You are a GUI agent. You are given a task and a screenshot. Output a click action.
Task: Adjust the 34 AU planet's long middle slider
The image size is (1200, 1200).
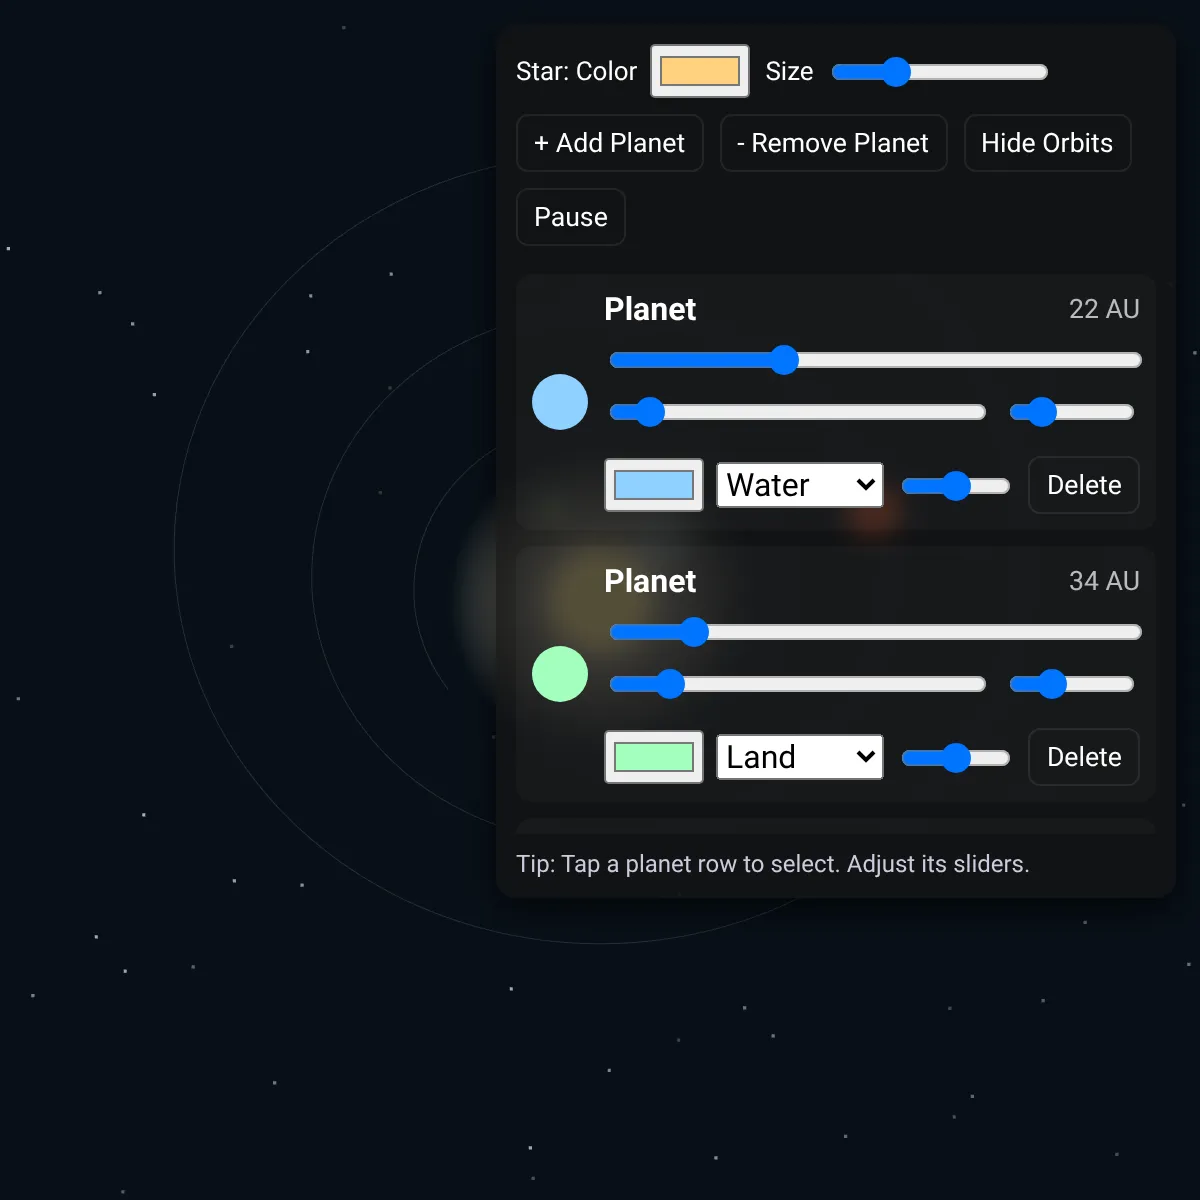pyautogui.click(x=798, y=684)
